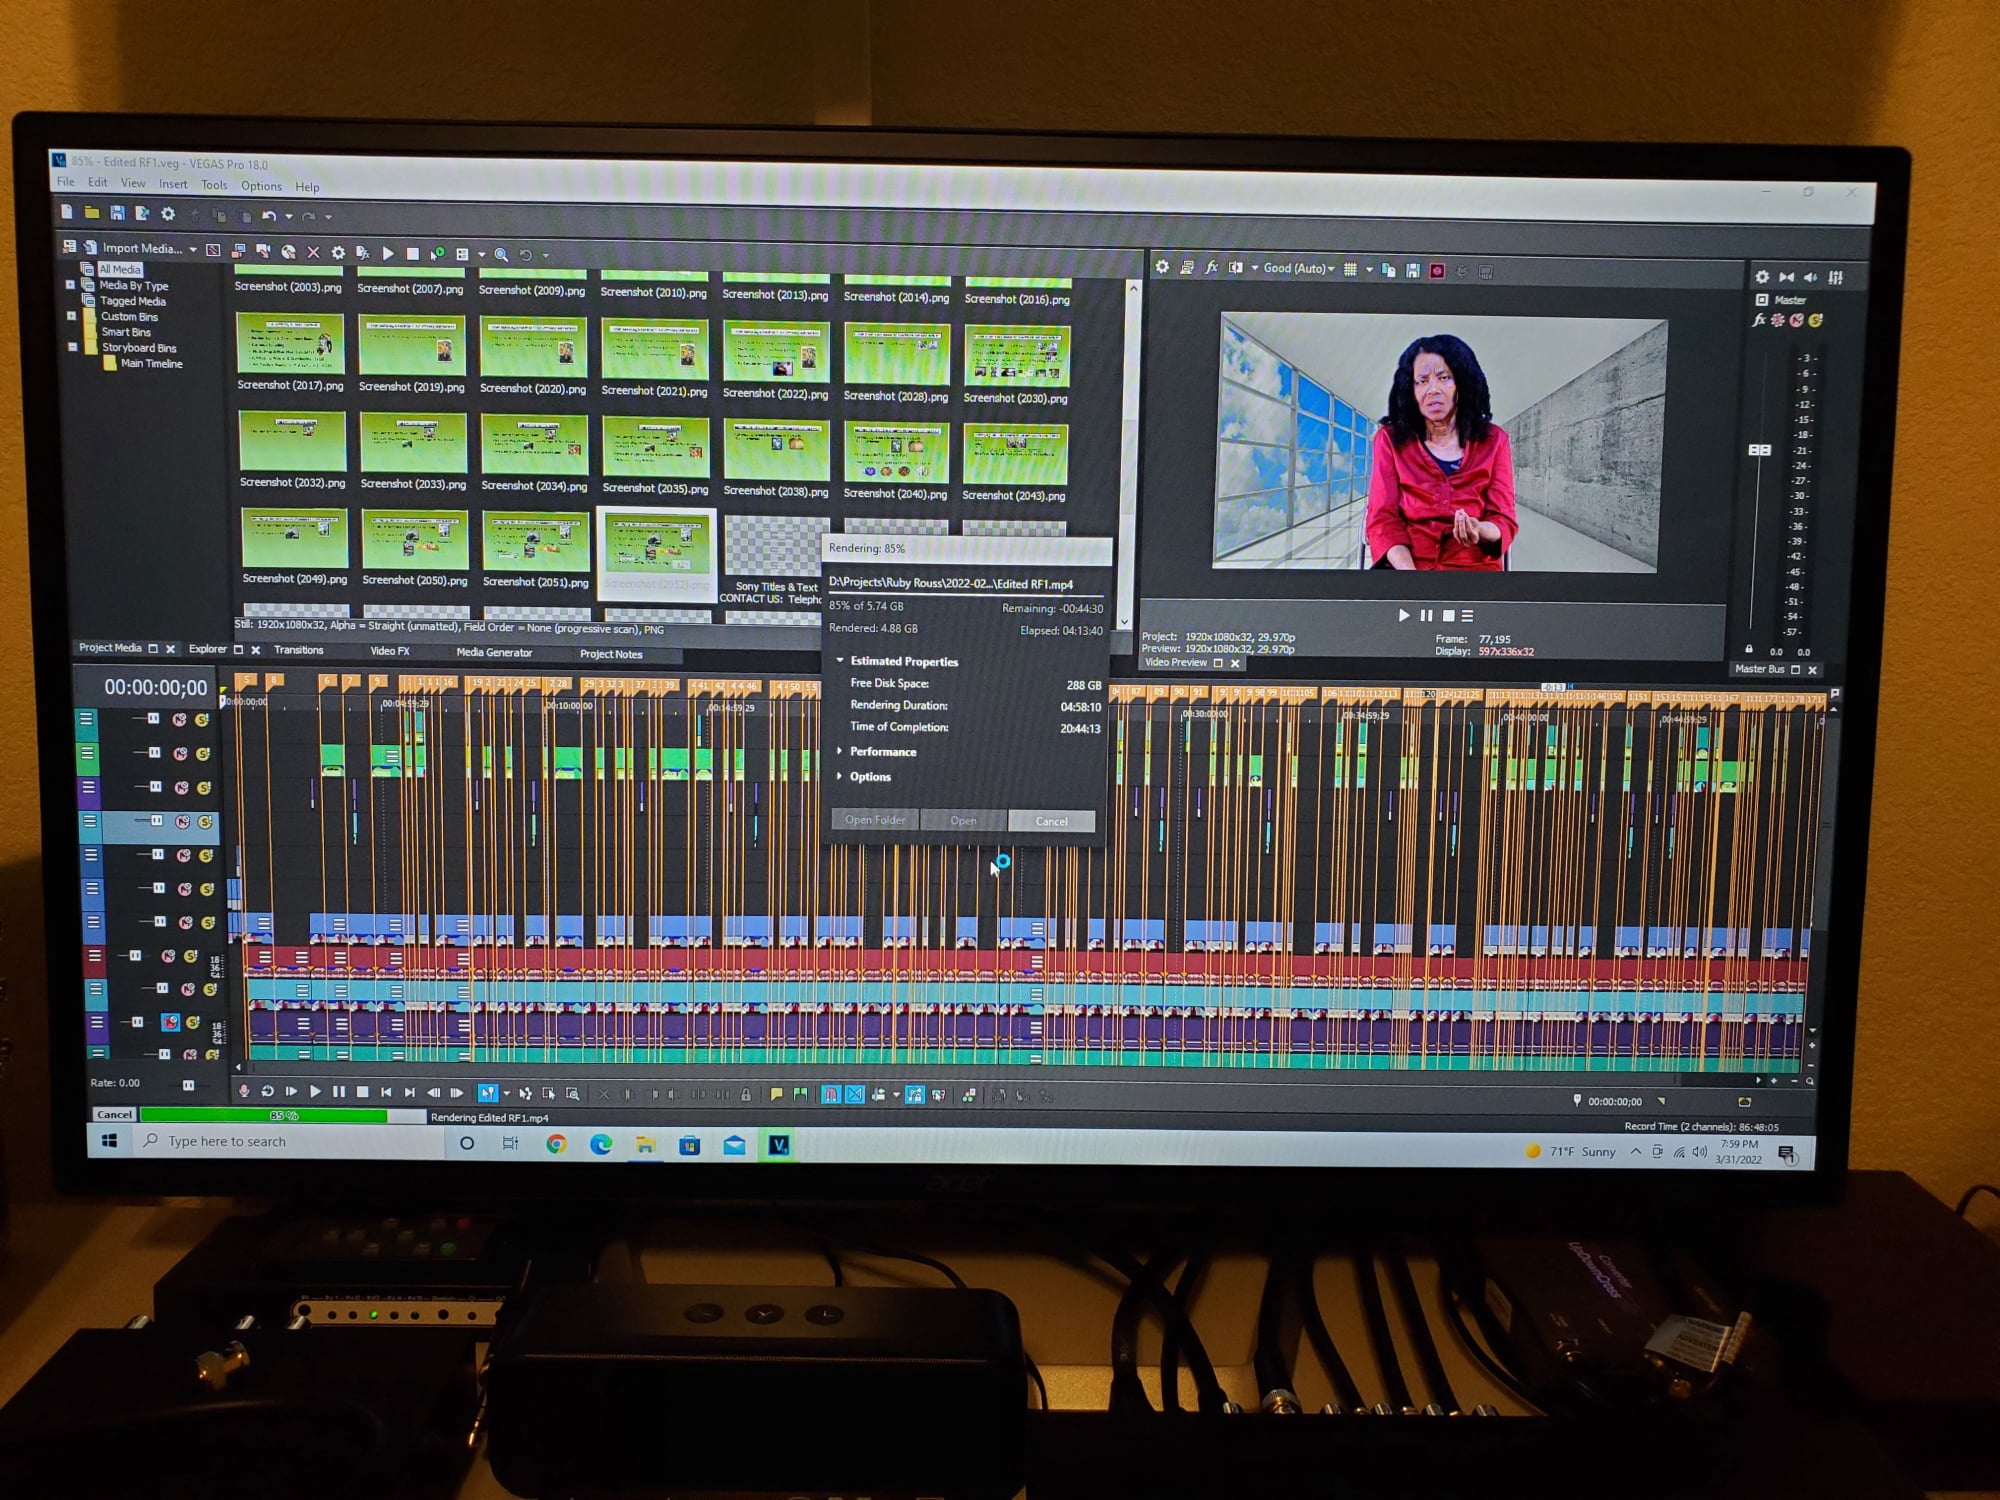This screenshot has width=2000, height=1500.
Task: Open Chrome from the Windows taskbar
Action: 557,1144
